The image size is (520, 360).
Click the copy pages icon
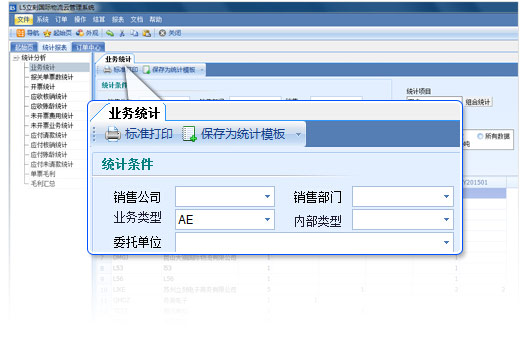(x=134, y=33)
